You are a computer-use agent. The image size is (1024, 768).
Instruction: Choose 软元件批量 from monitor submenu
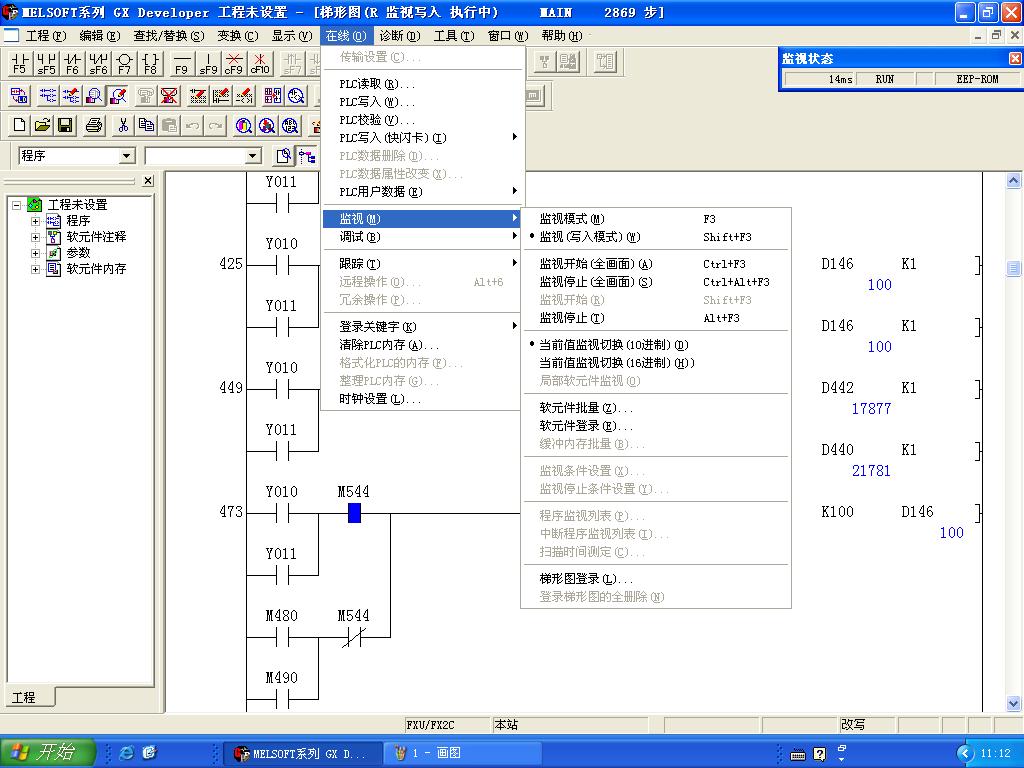[586, 408]
